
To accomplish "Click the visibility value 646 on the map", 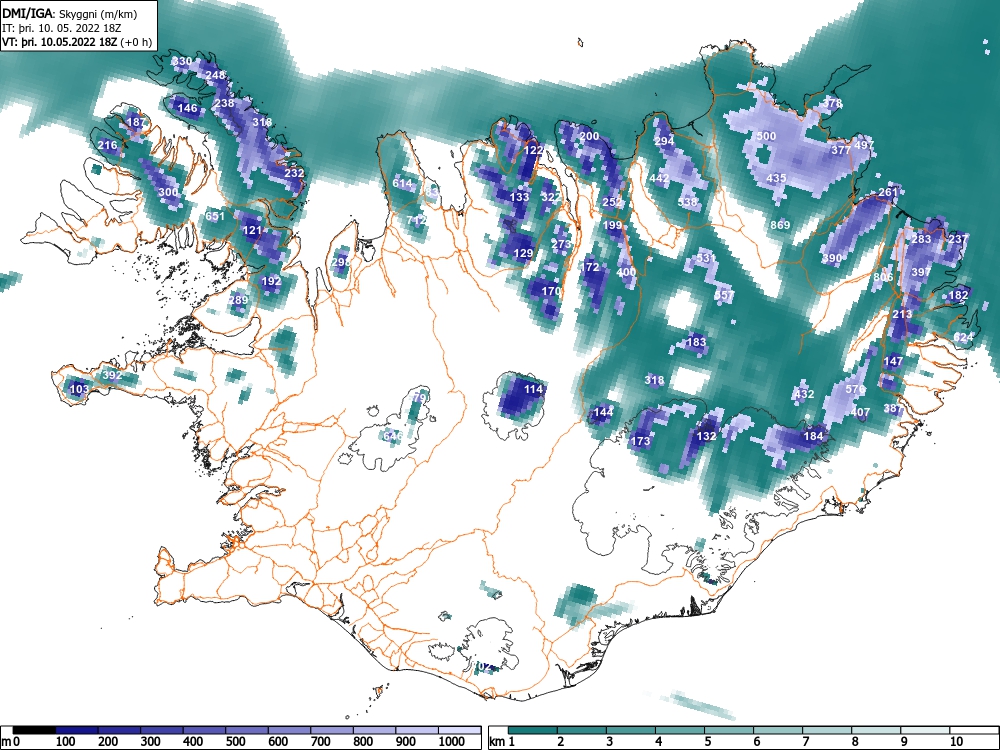I will (x=392, y=436).
